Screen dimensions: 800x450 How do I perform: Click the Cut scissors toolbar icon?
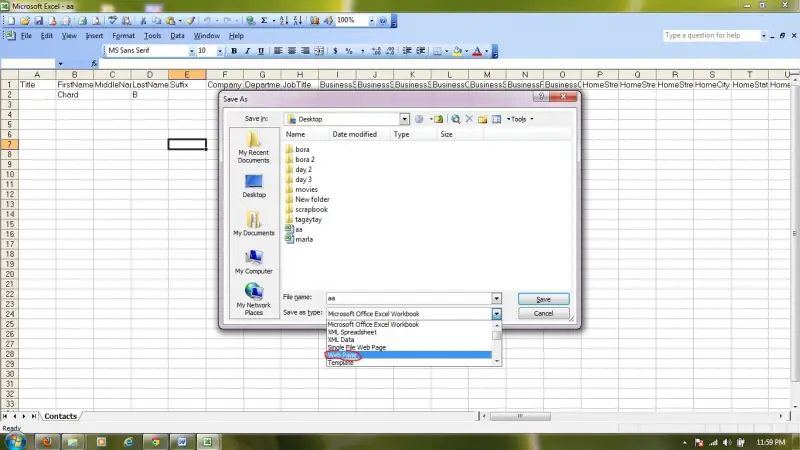click(143, 20)
